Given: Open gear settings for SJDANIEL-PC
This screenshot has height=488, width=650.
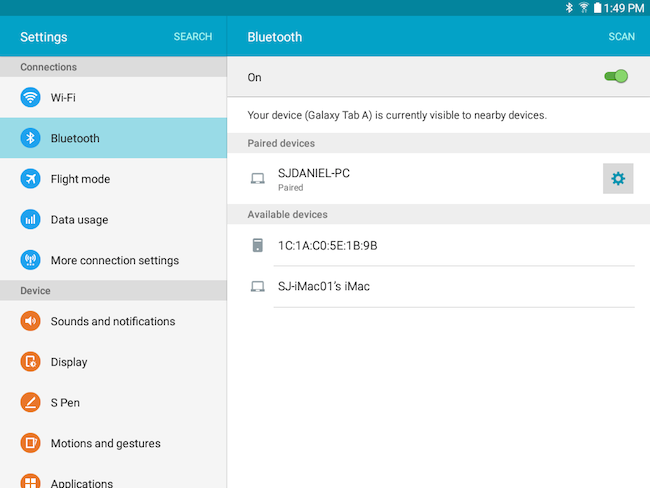Looking at the screenshot, I should click(618, 179).
